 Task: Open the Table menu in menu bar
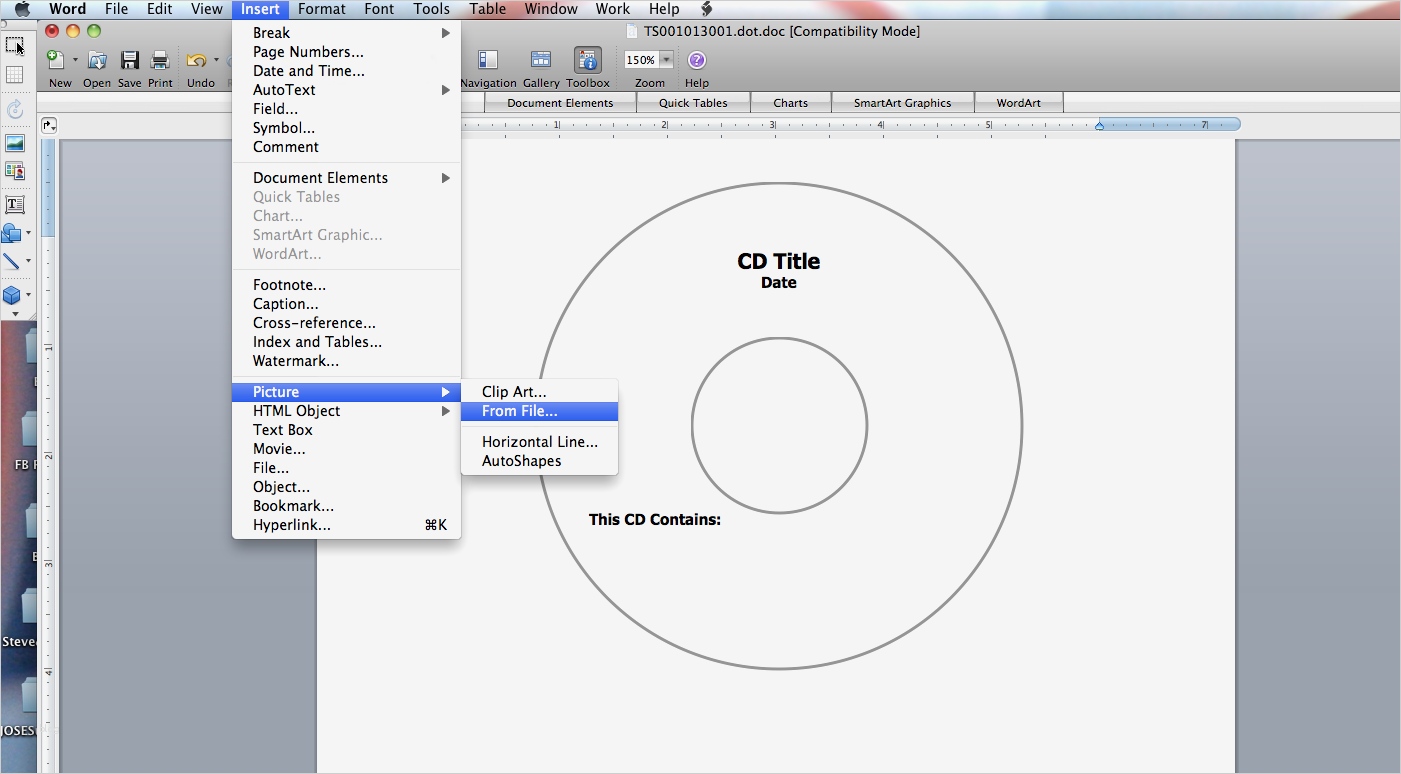pyautogui.click(x=487, y=9)
